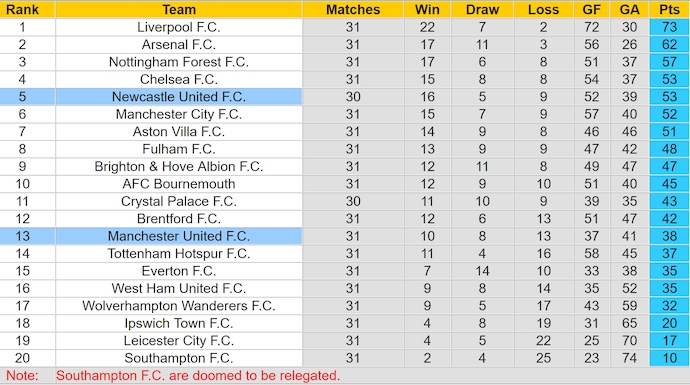Image resolution: width=690 pixels, height=385 pixels.
Task: Select the Liverpool F.C. team cell
Action: coord(179,27)
